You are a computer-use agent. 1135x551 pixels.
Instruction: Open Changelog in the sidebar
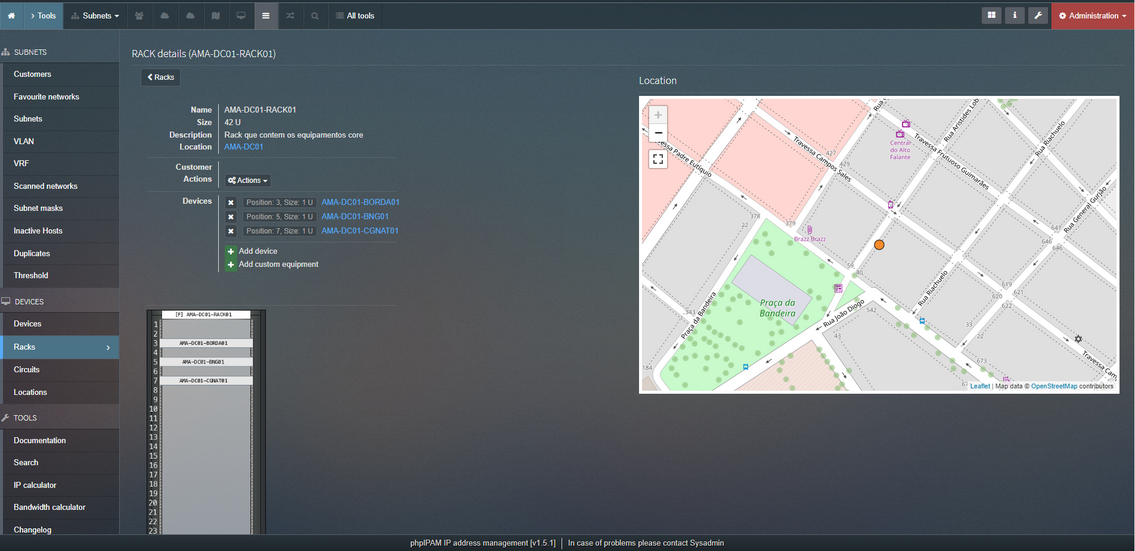coord(60,530)
